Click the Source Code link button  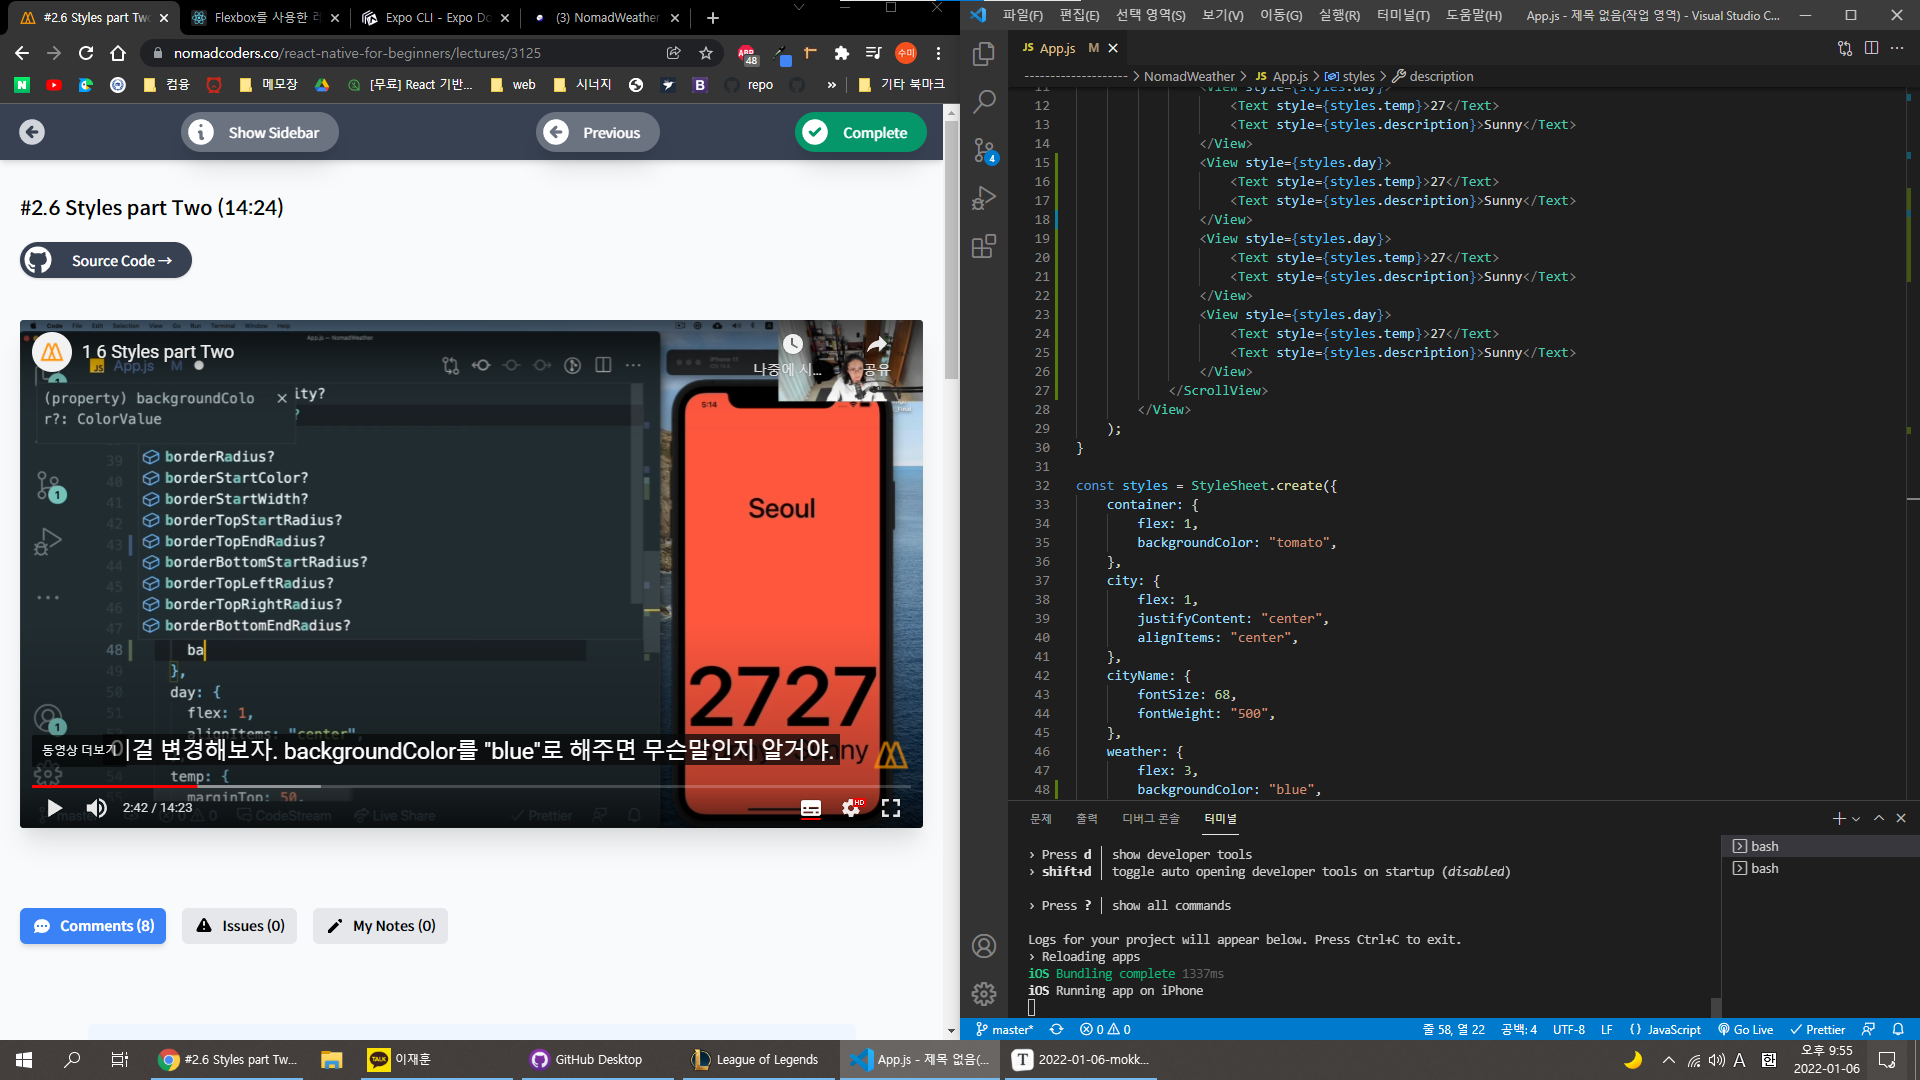(x=106, y=260)
